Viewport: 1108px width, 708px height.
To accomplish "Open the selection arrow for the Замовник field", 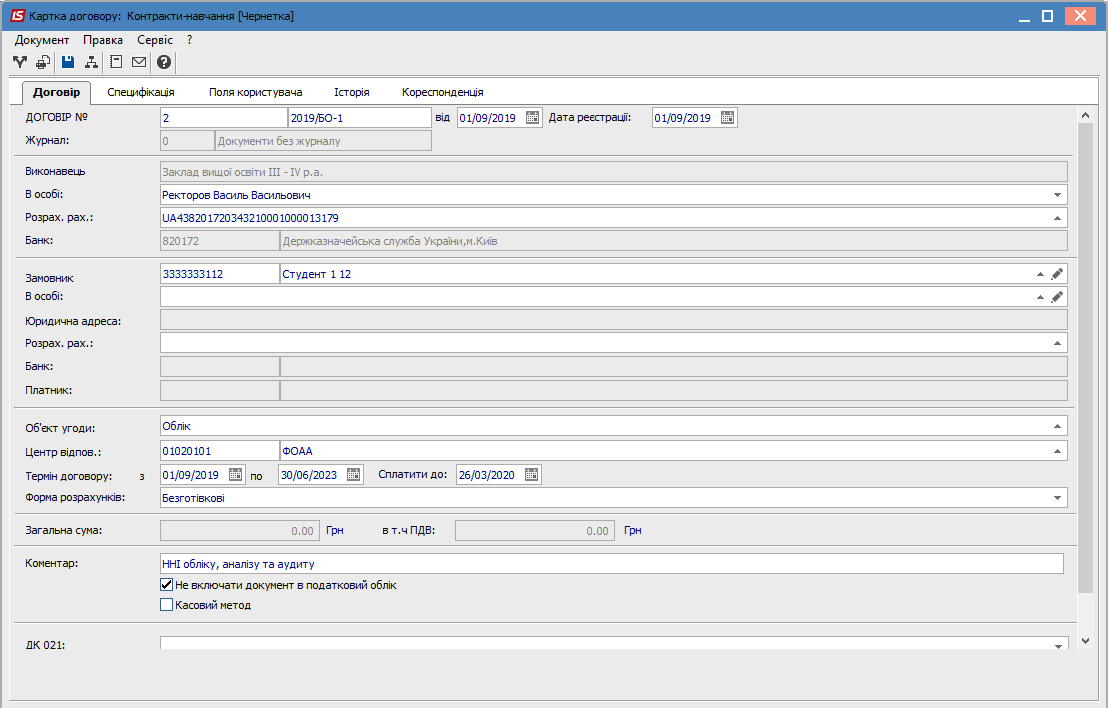I will (1040, 274).
